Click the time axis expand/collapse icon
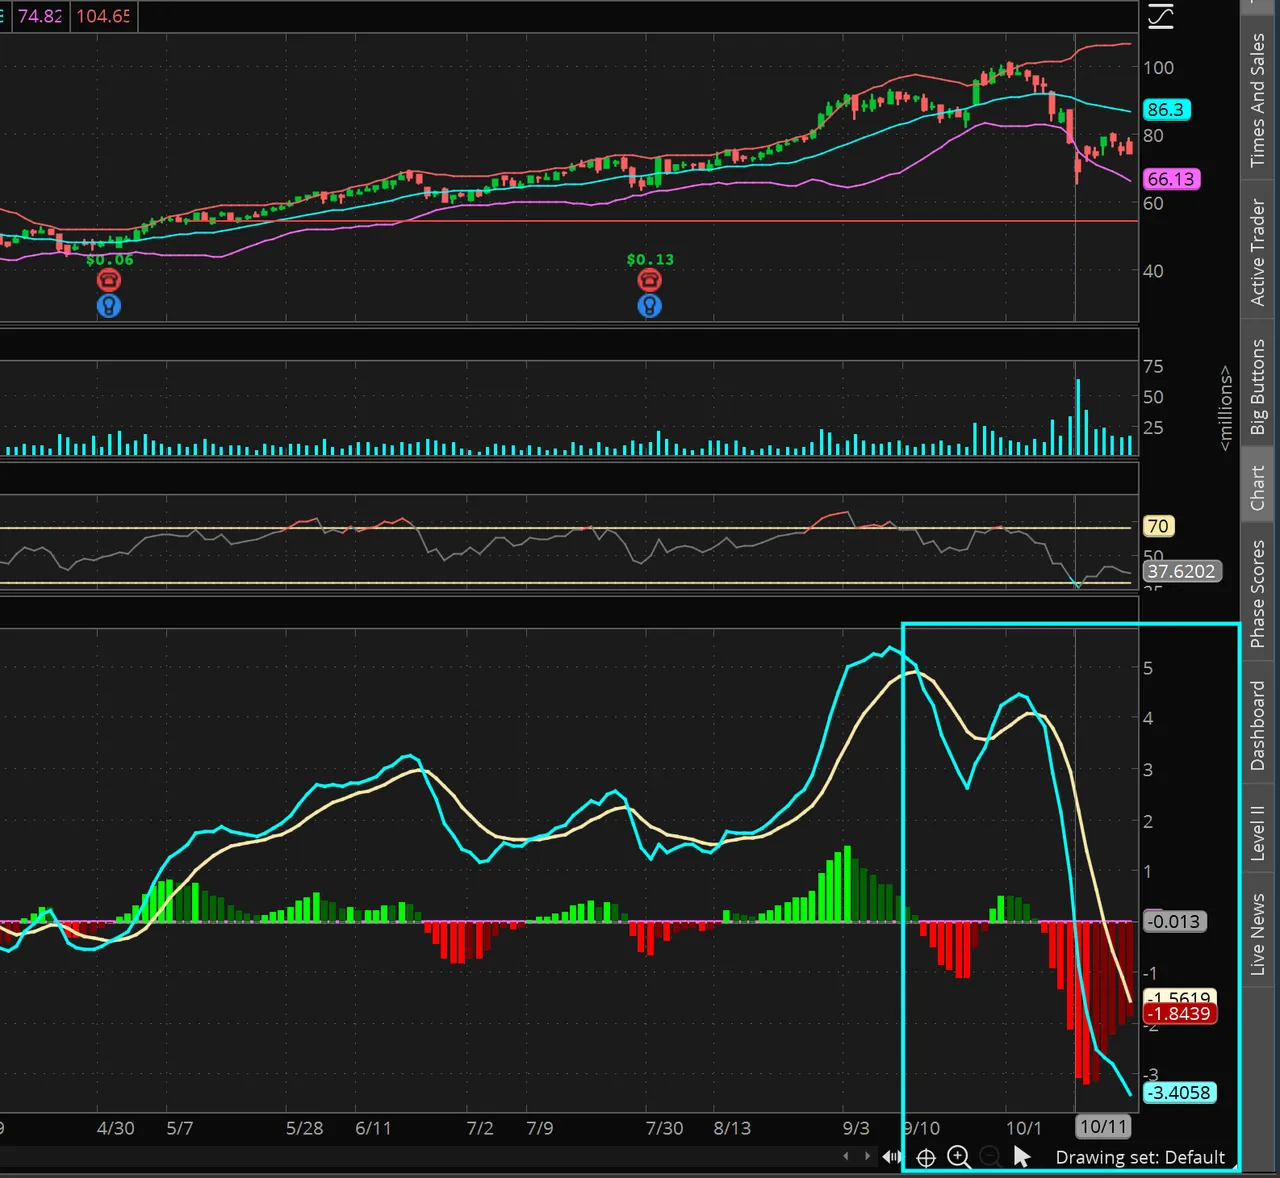Image resolution: width=1280 pixels, height=1178 pixels. tap(891, 1157)
